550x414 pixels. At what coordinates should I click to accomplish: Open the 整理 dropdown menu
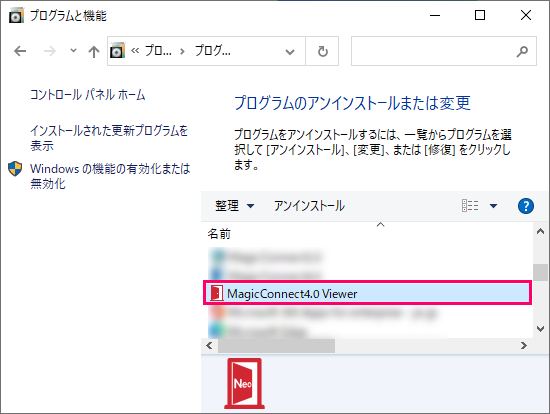click(234, 206)
